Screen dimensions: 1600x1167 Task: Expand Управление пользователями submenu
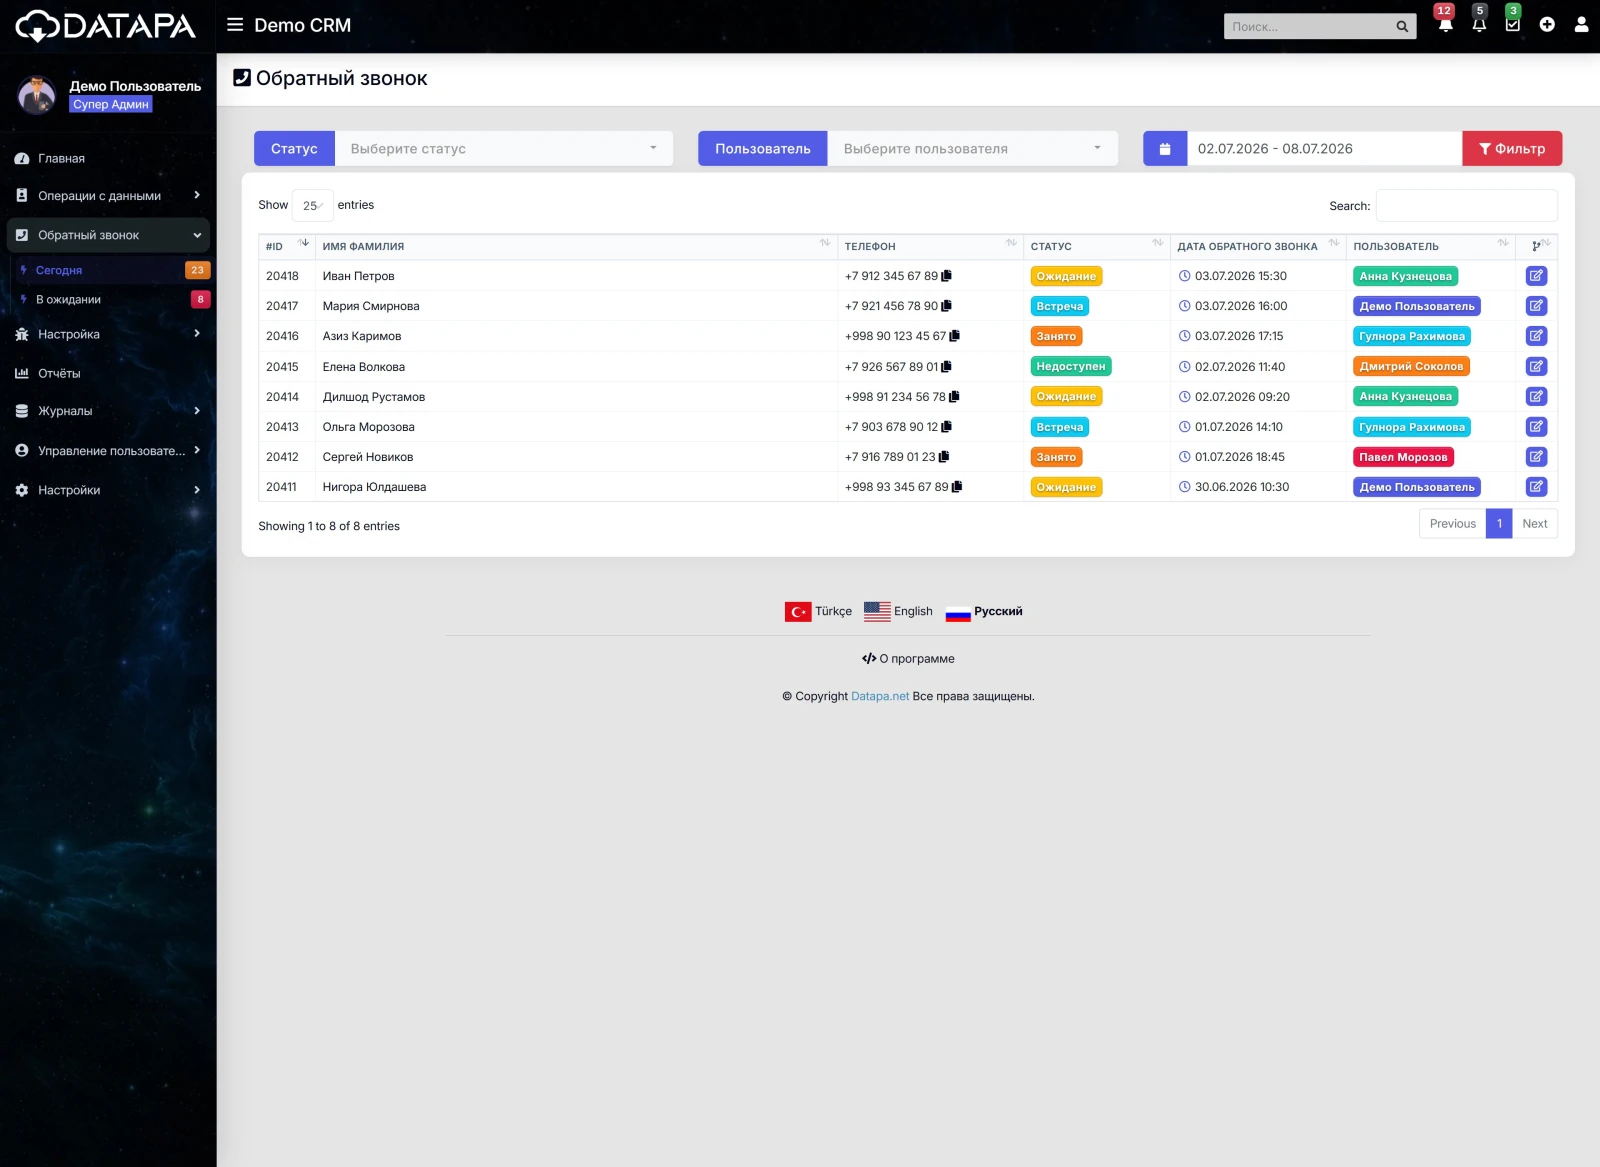[x=108, y=451]
